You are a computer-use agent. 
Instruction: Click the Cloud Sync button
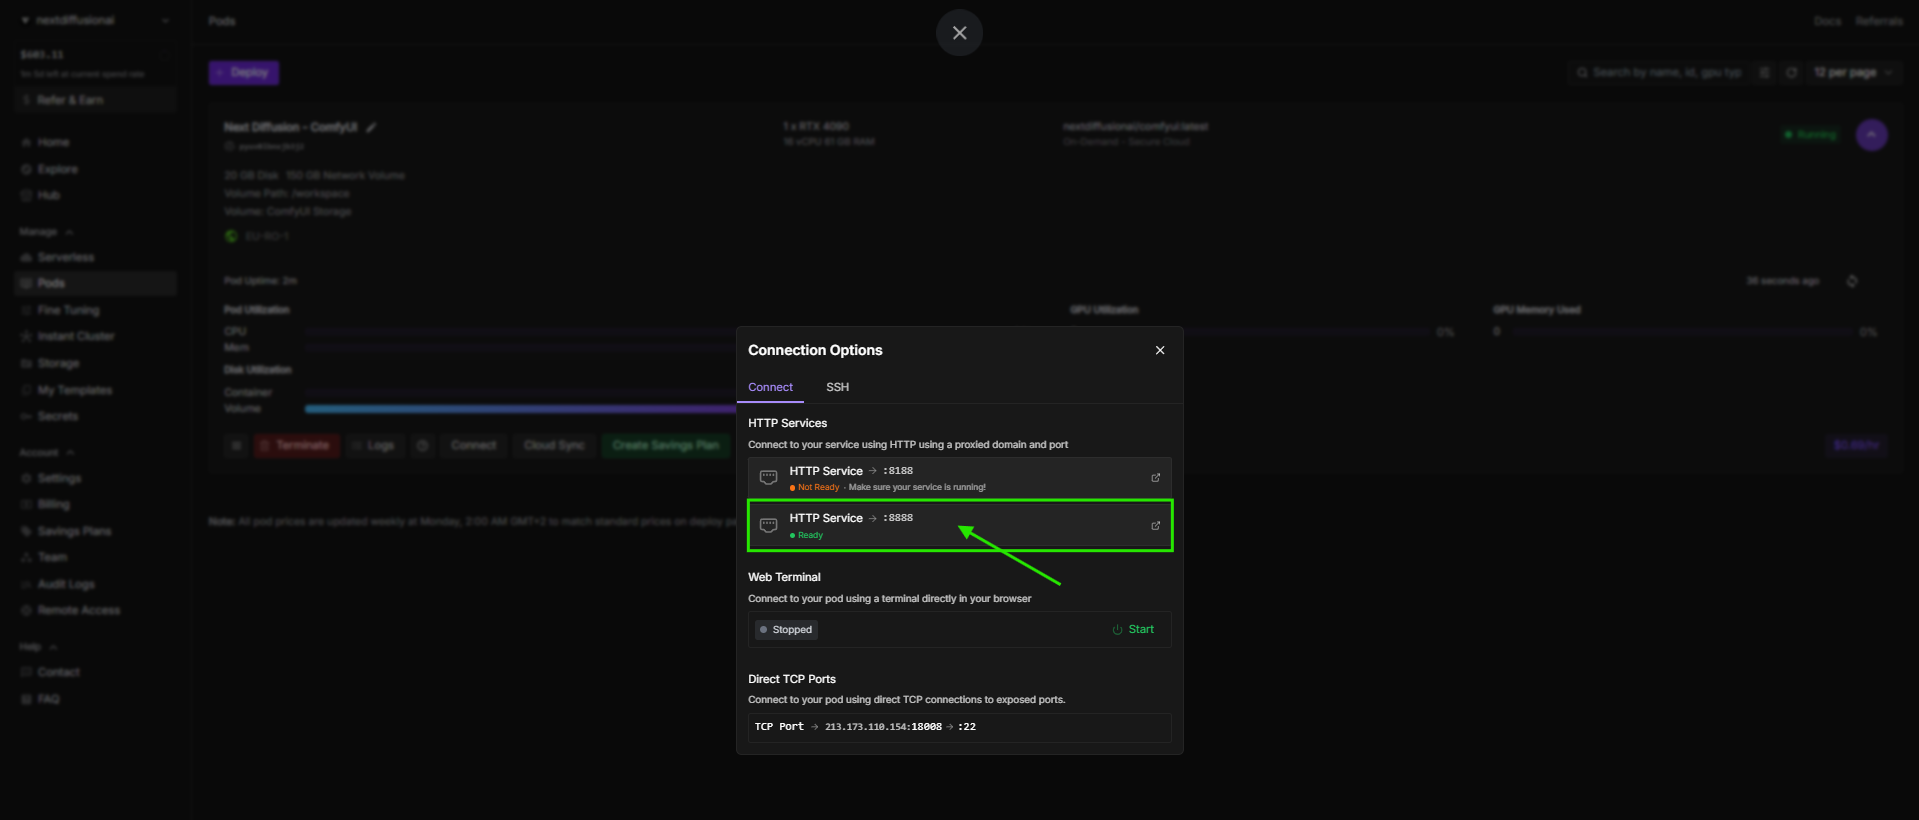coord(554,445)
